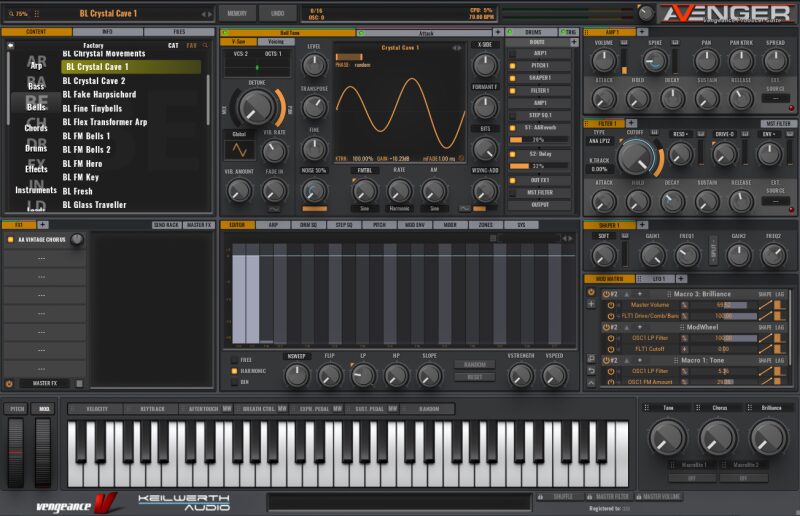Open the RESO dropdown in filter section
This screenshot has height=516, width=800.
pyautogui.click(x=680, y=133)
